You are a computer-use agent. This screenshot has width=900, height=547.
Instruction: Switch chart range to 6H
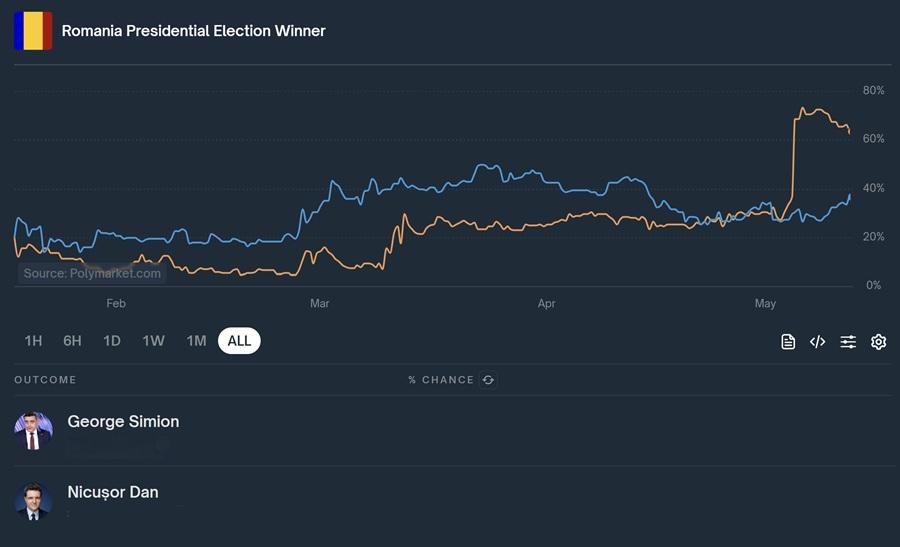(72, 341)
